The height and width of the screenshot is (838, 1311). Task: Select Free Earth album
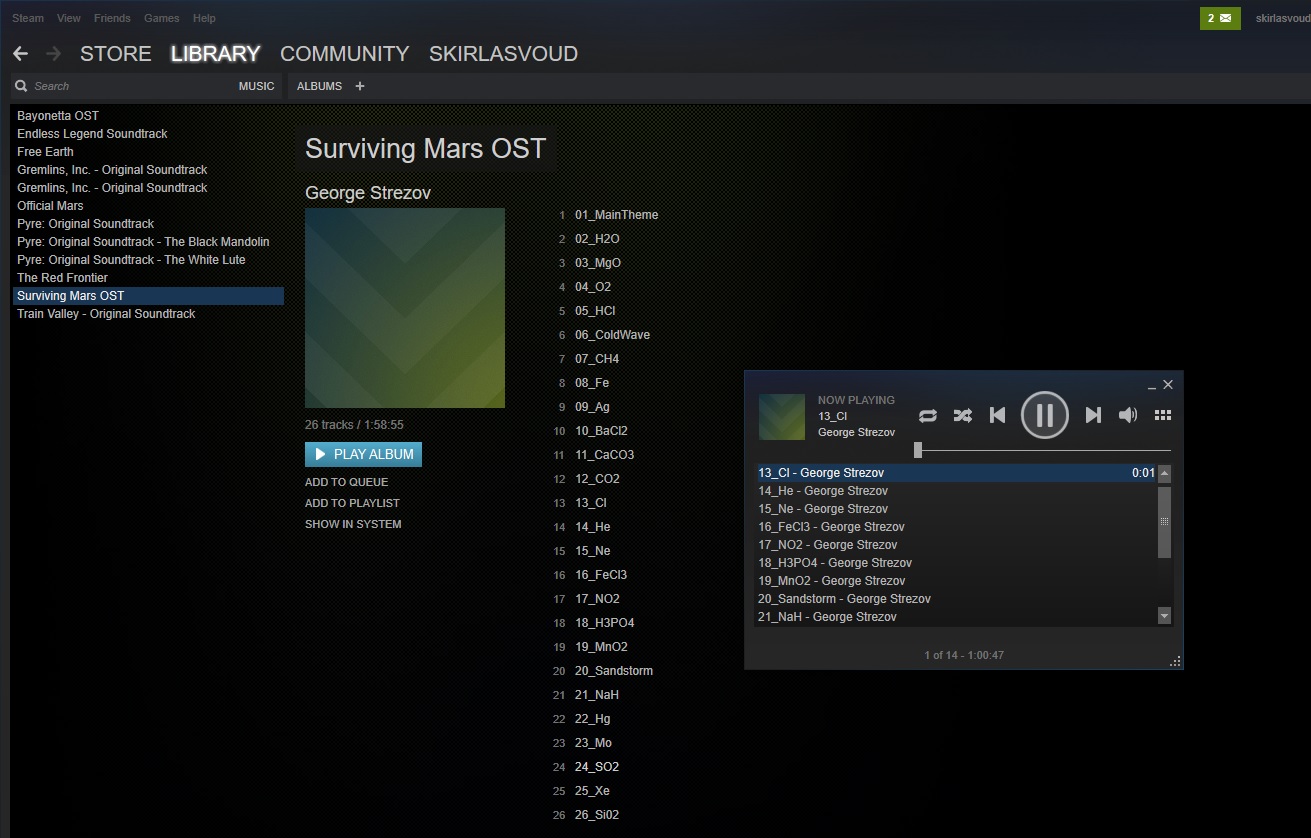148,152
